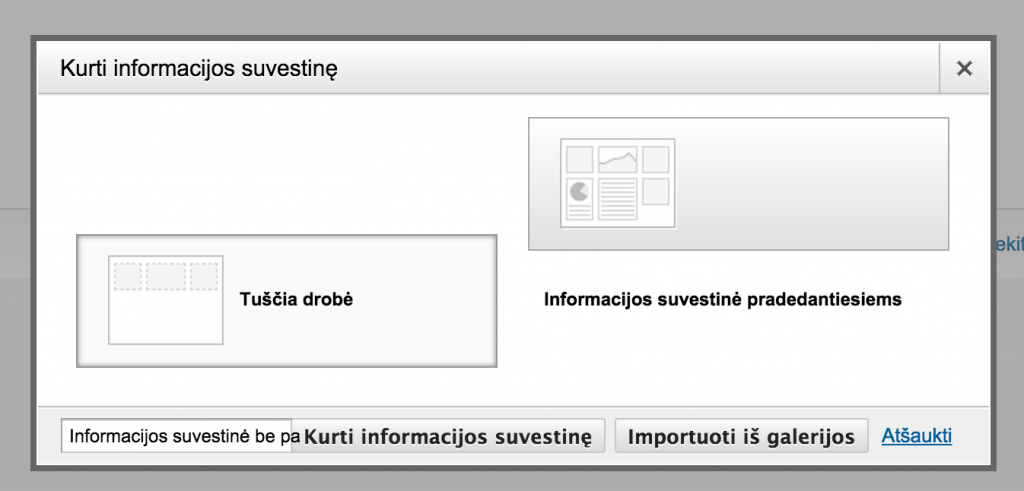The width and height of the screenshot is (1024, 491).
Task: Click top-right square widget in starter thumbnail
Action: (x=656, y=159)
